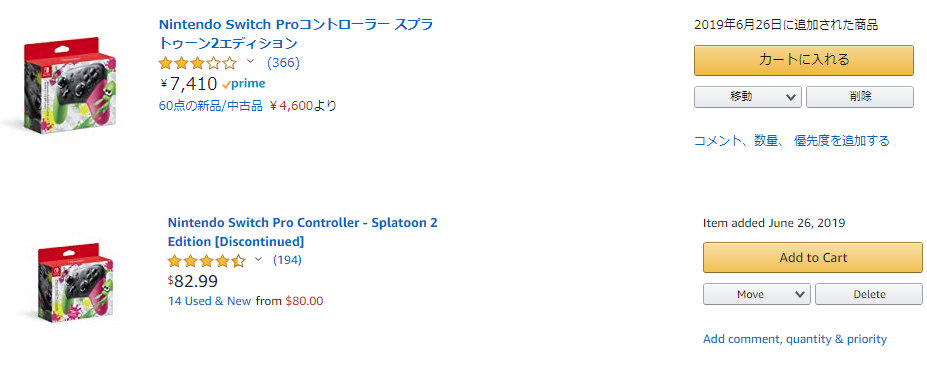This screenshot has height=365, width=927.
Task: Click the 削除 button
Action: (860, 96)
